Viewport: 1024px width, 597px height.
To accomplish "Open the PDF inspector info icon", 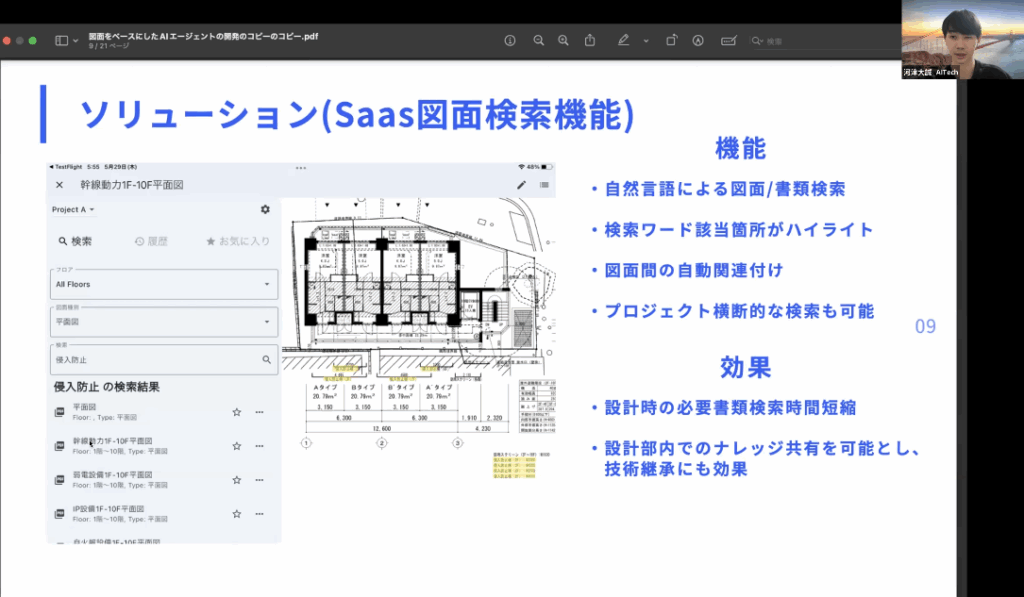I will 510,40.
